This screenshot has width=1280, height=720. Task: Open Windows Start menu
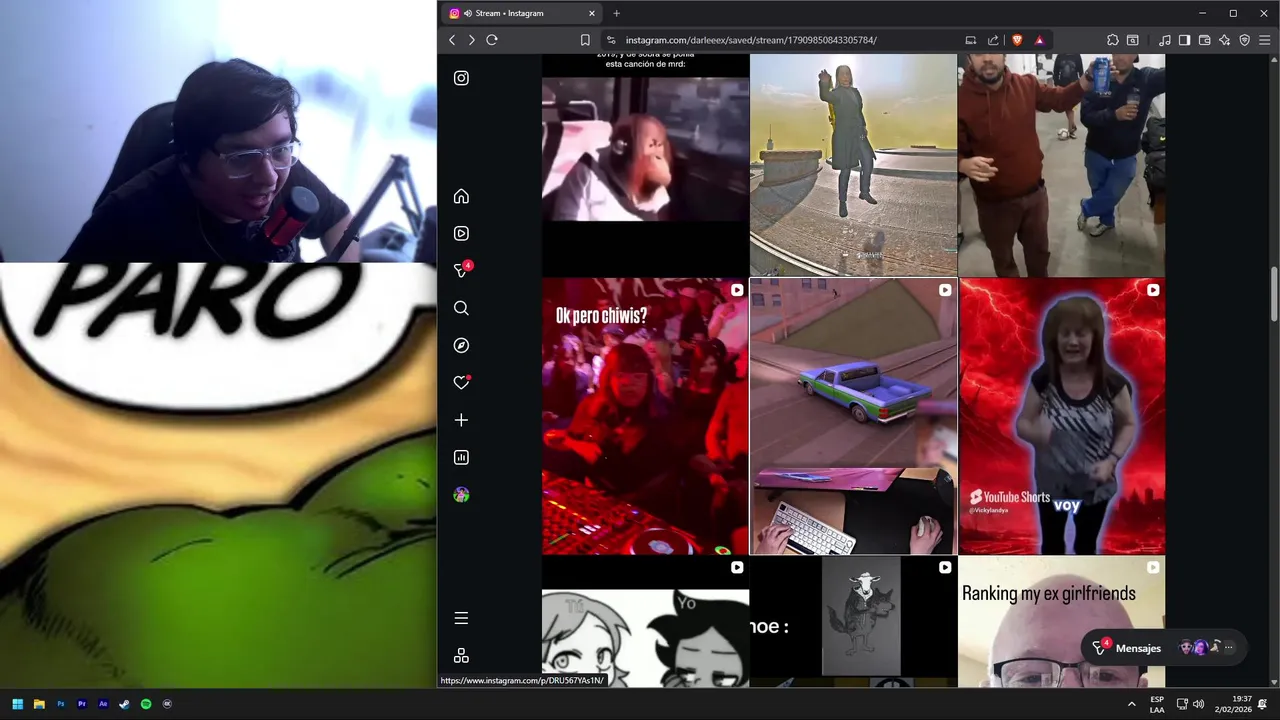tap(17, 704)
